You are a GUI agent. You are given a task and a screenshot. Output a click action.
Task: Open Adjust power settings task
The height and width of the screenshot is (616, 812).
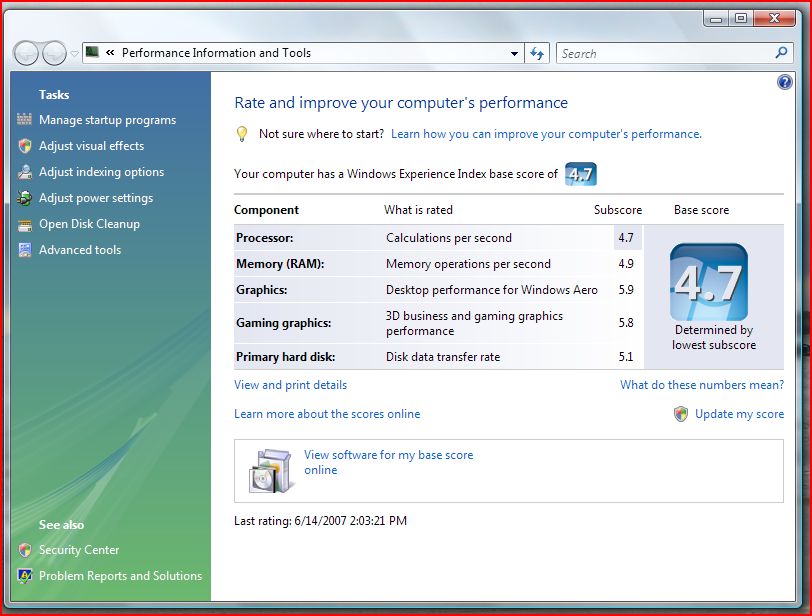coord(96,198)
